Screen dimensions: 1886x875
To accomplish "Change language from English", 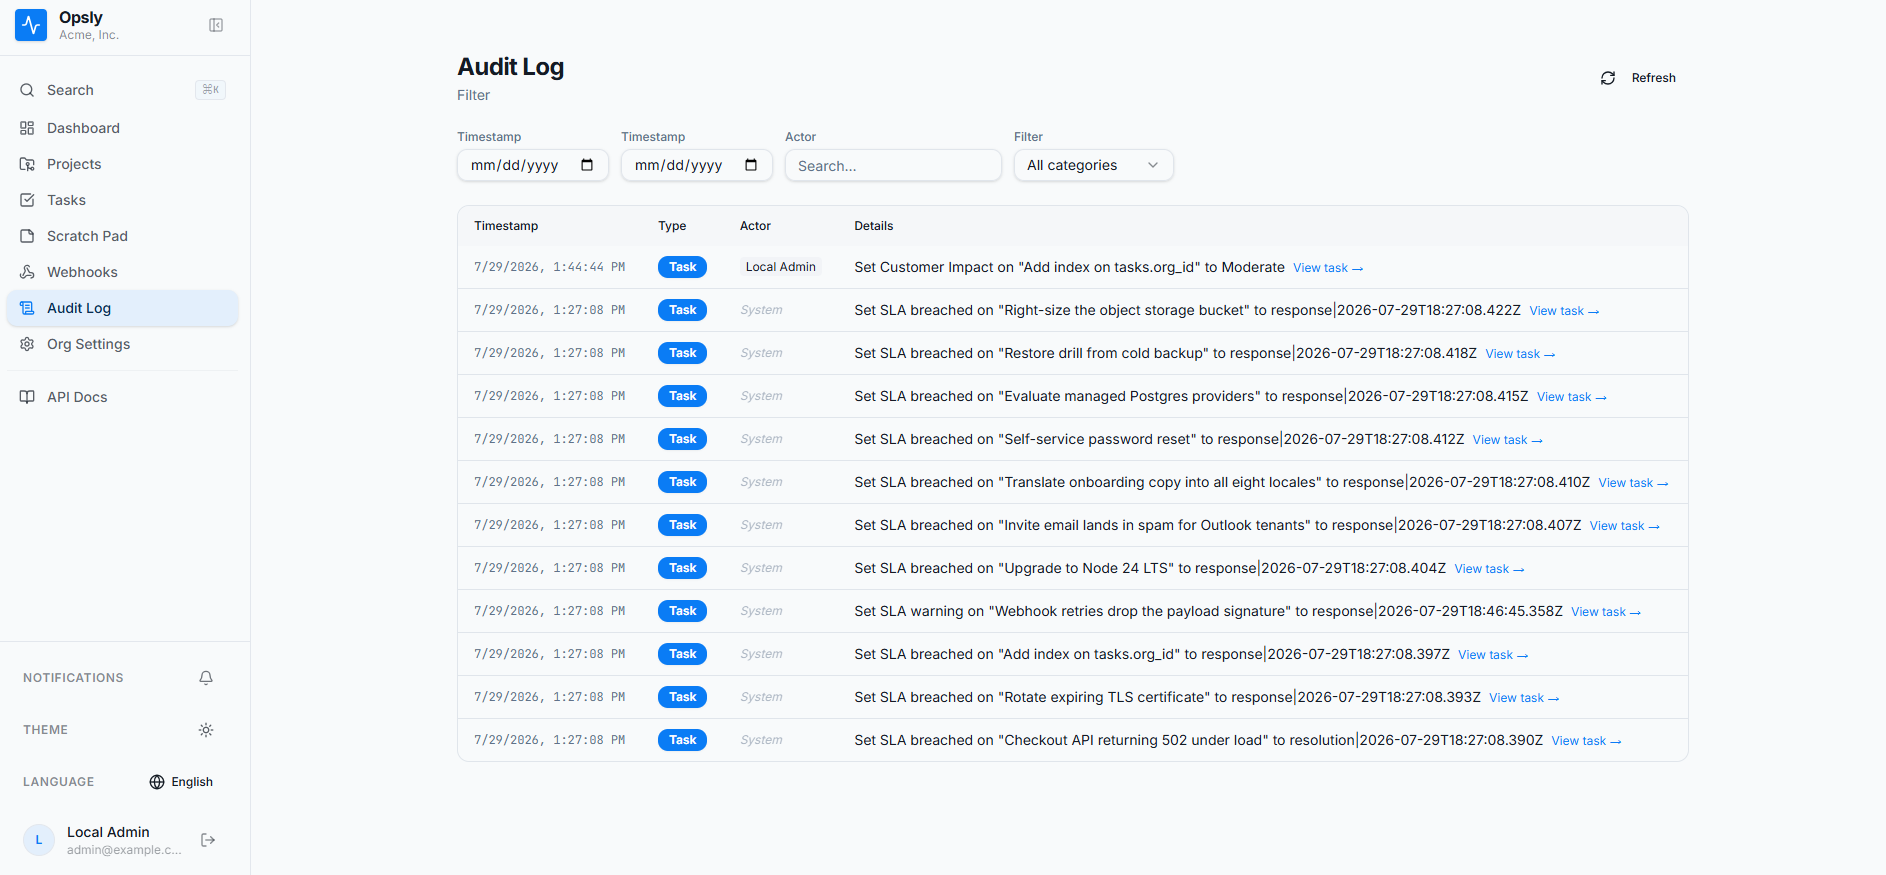I will (x=181, y=782).
